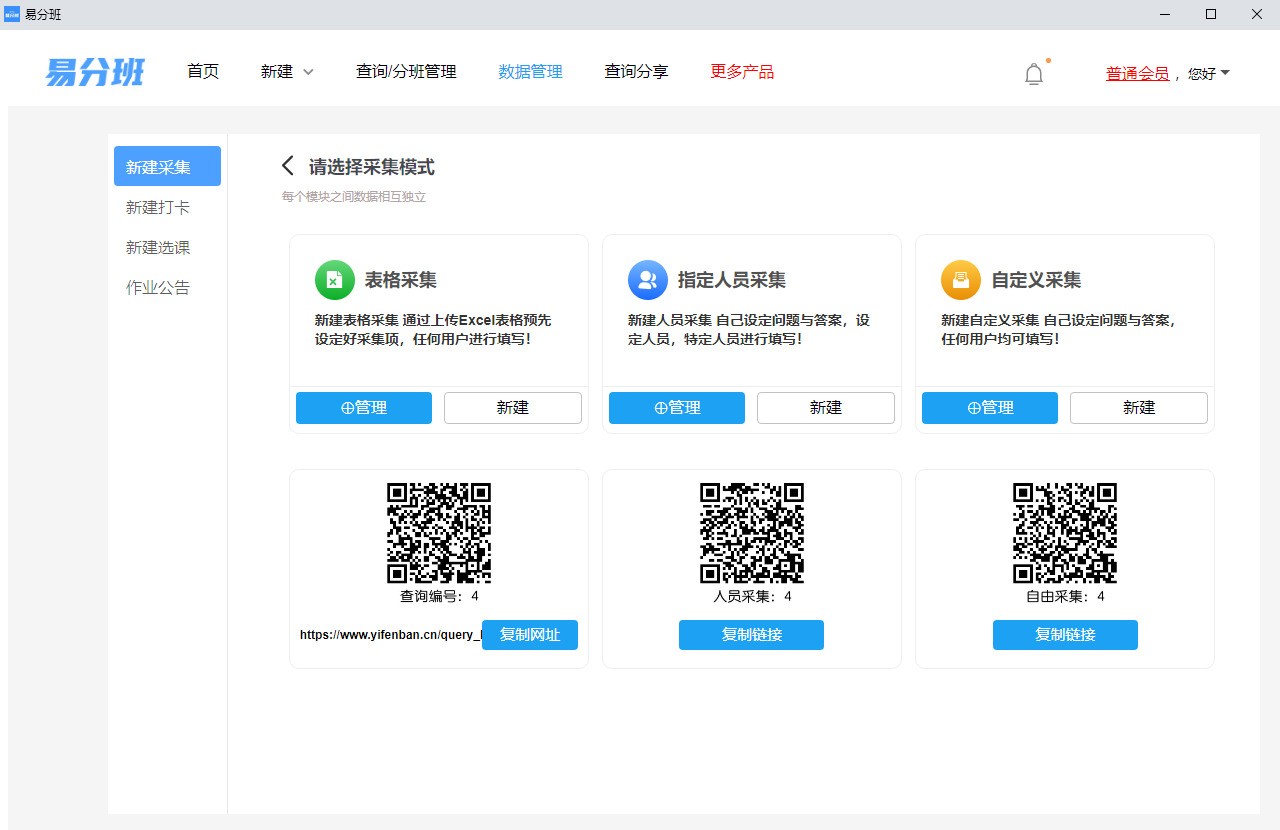Click the 指定人员采集 card title
Image resolution: width=1280 pixels, height=830 pixels.
(732, 280)
